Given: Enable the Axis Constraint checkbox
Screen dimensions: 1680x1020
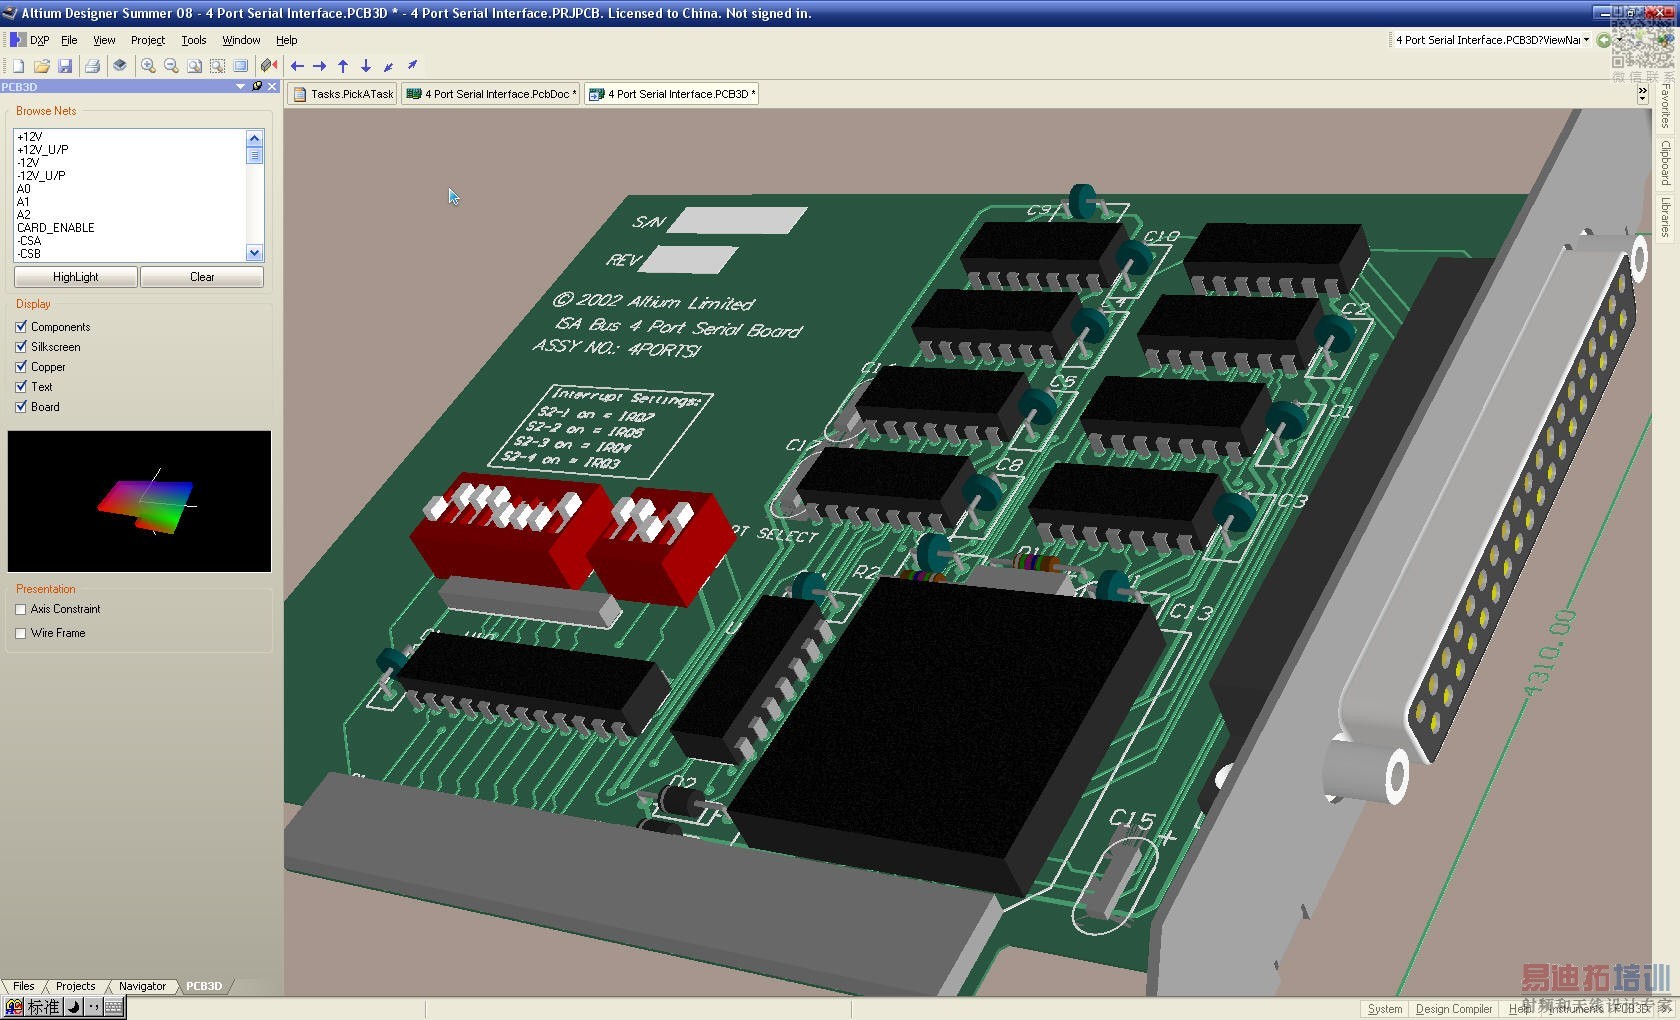Looking at the screenshot, I should click(x=21, y=609).
